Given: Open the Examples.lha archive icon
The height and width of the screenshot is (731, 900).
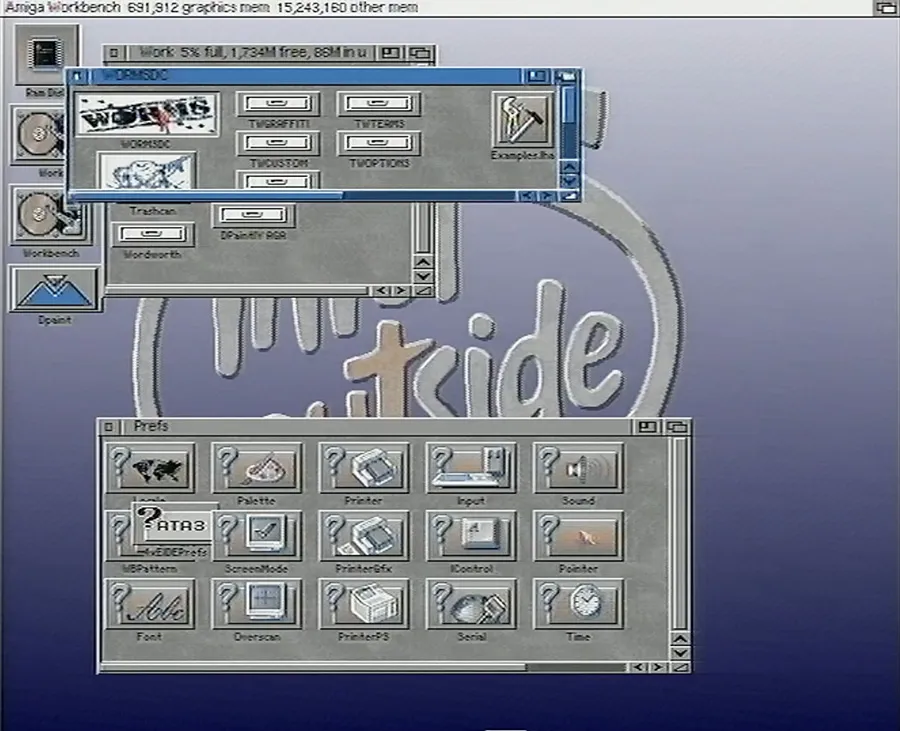Looking at the screenshot, I should pos(523,119).
